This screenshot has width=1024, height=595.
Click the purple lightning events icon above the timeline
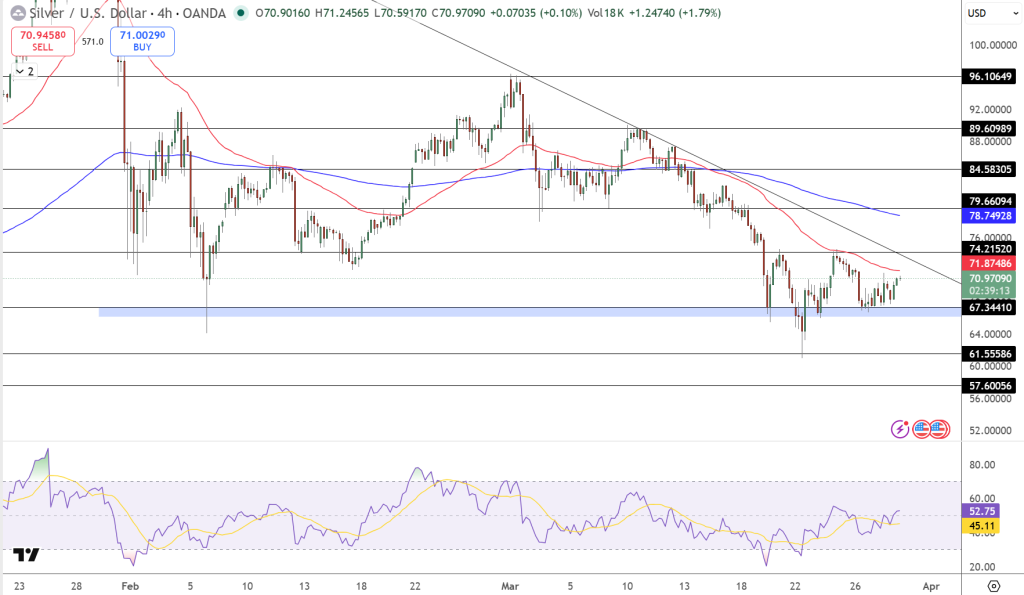coord(899,428)
